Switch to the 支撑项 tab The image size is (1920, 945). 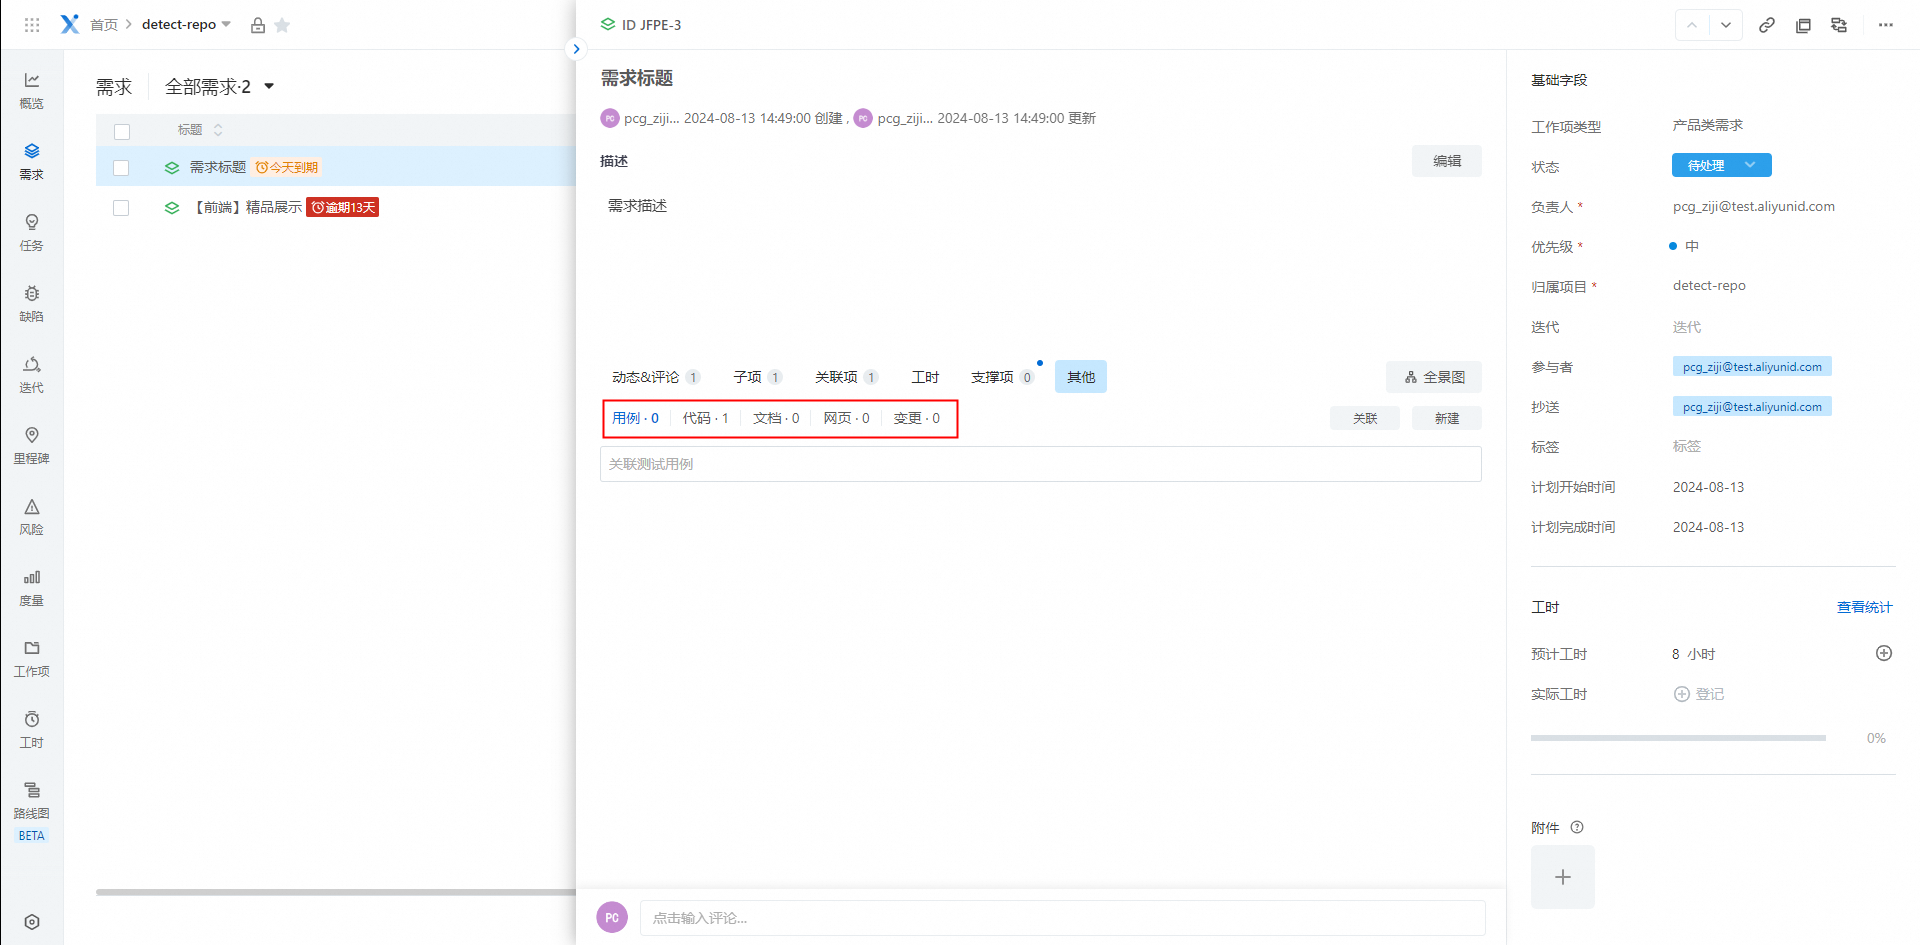click(1002, 377)
